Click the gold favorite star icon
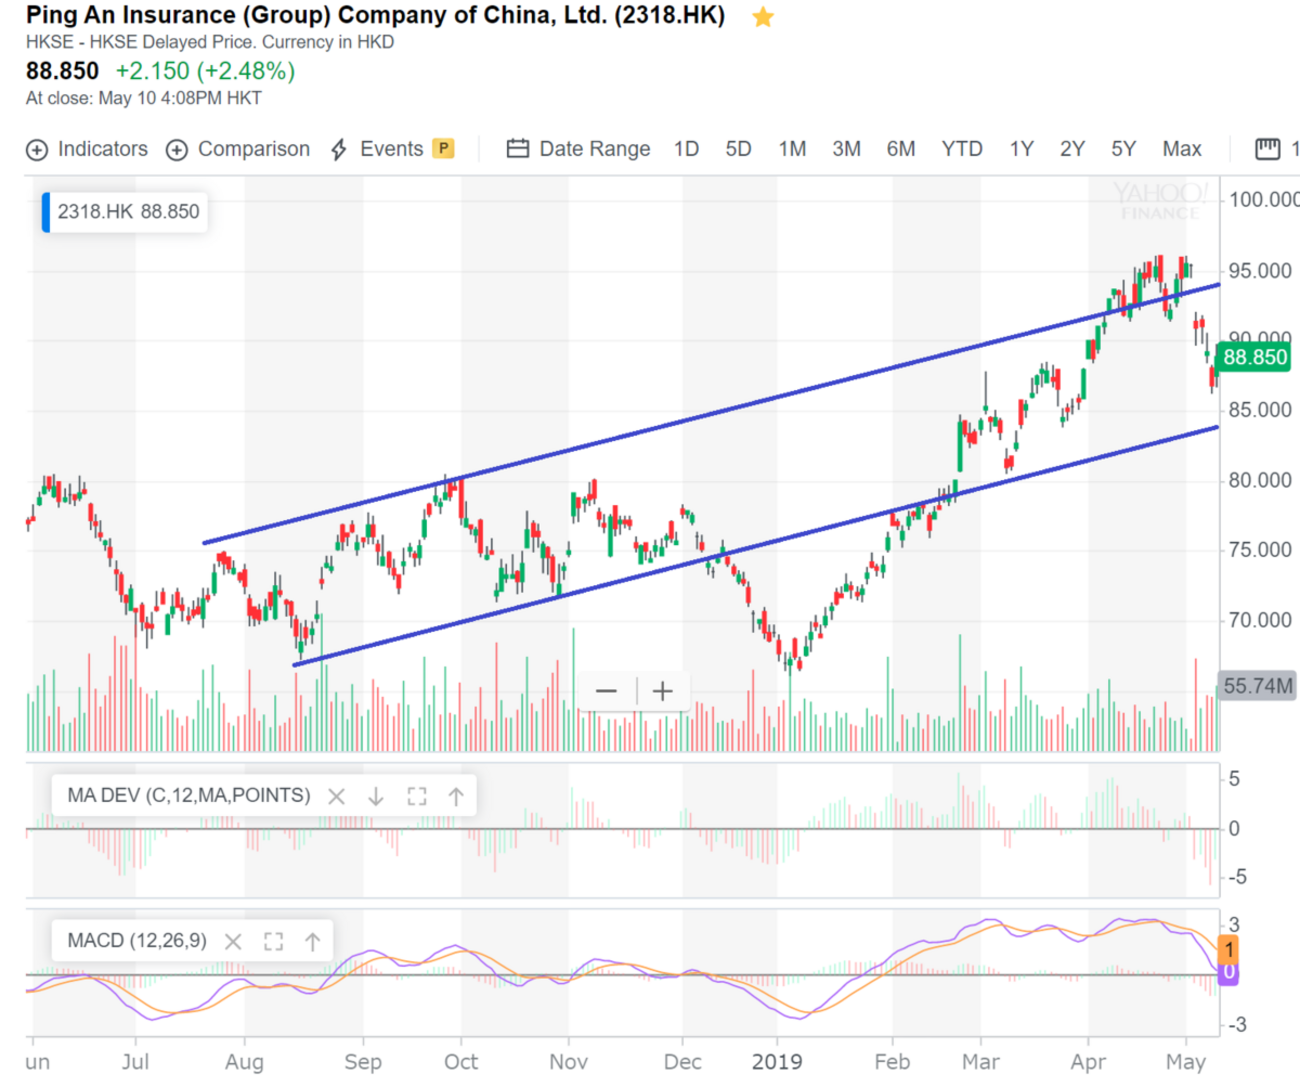1300x1087 pixels. click(x=763, y=17)
